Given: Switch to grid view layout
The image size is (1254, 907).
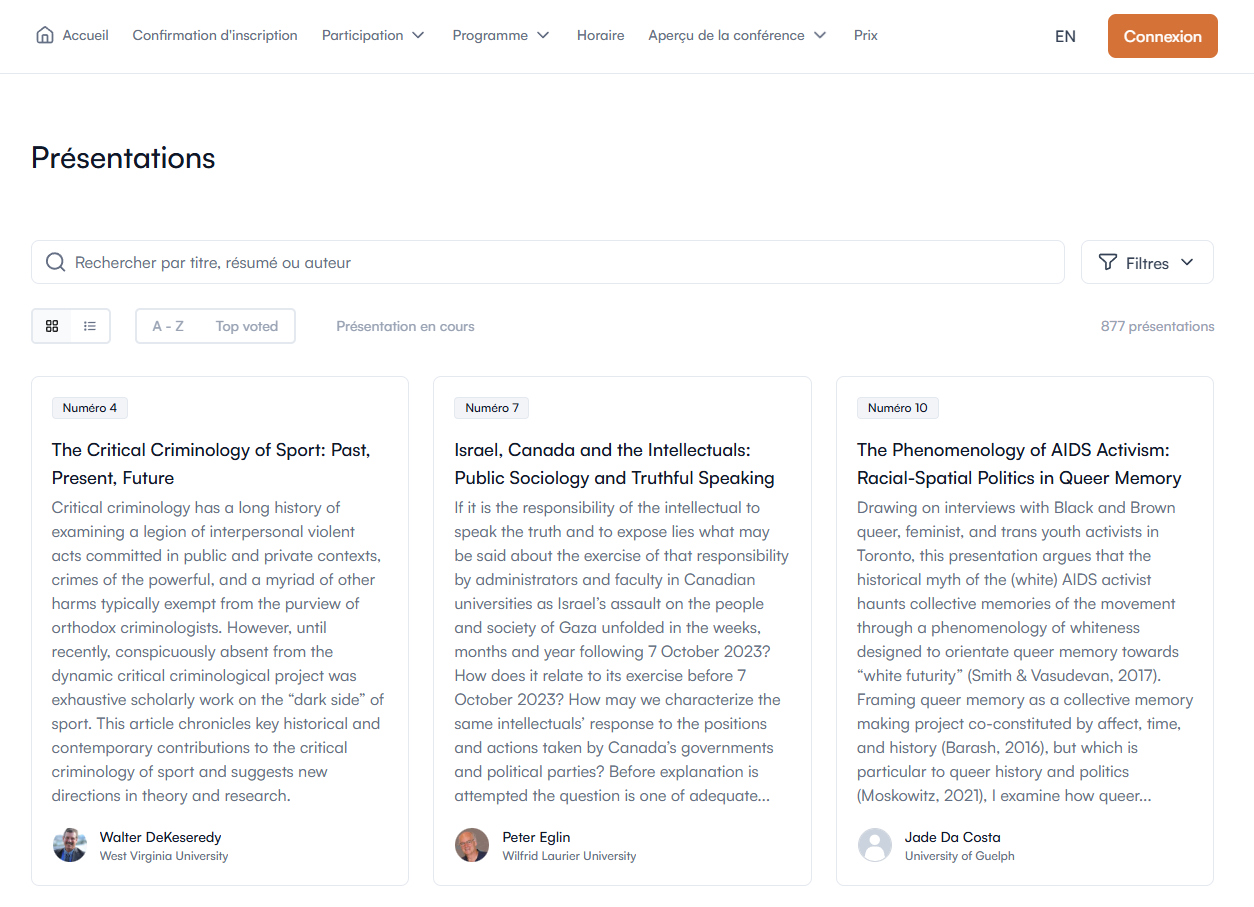Looking at the screenshot, I should 52,326.
